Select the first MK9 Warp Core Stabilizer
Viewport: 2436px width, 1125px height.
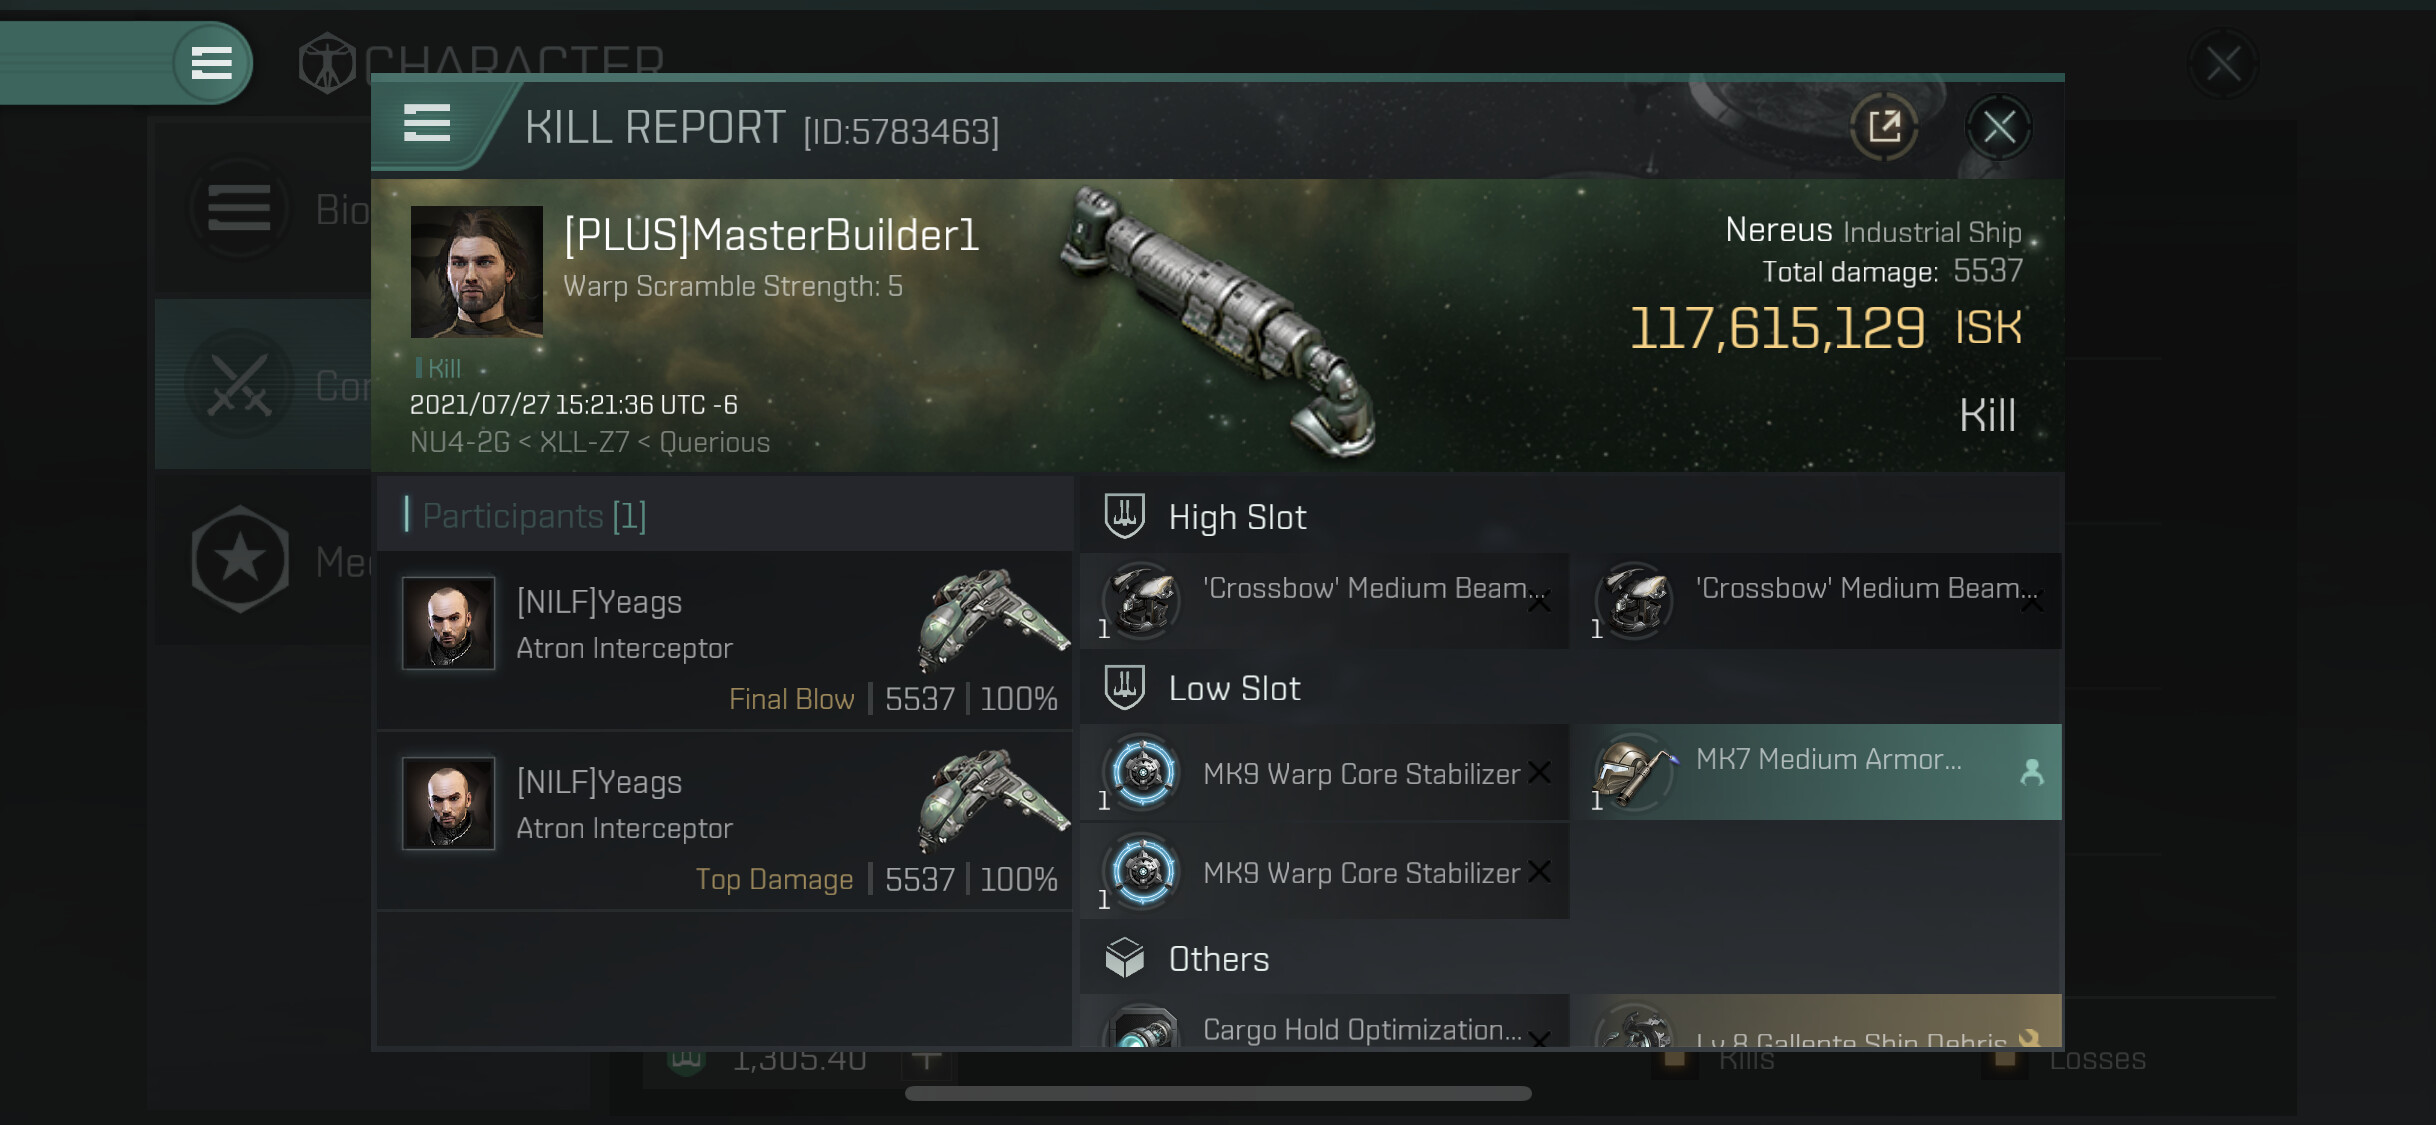click(1325, 773)
